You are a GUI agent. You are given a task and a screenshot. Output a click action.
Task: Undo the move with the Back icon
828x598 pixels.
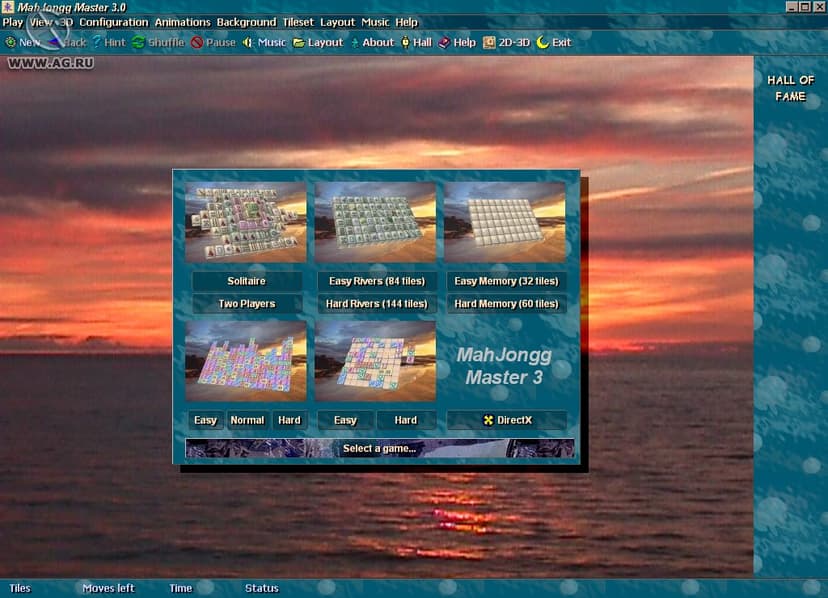point(67,42)
